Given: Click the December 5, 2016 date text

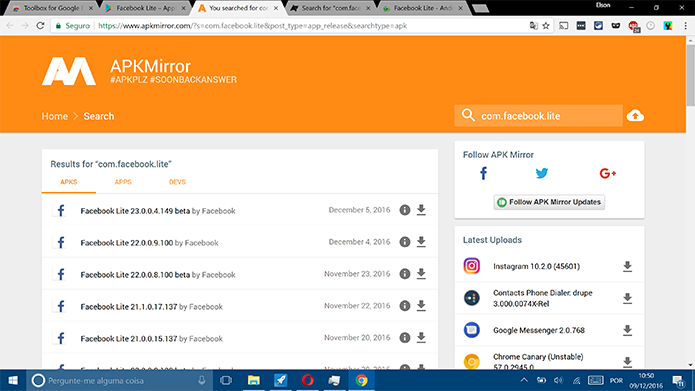Looking at the screenshot, I should point(359,210).
